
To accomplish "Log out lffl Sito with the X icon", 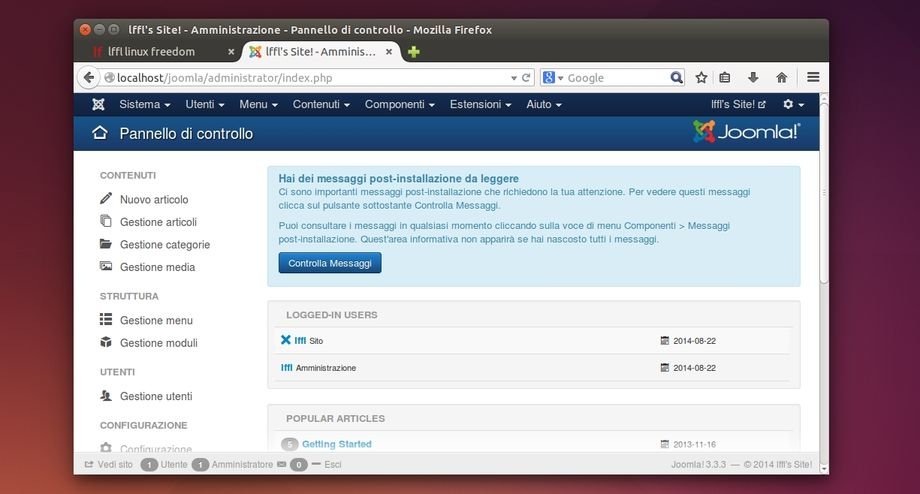I will click(x=286, y=340).
